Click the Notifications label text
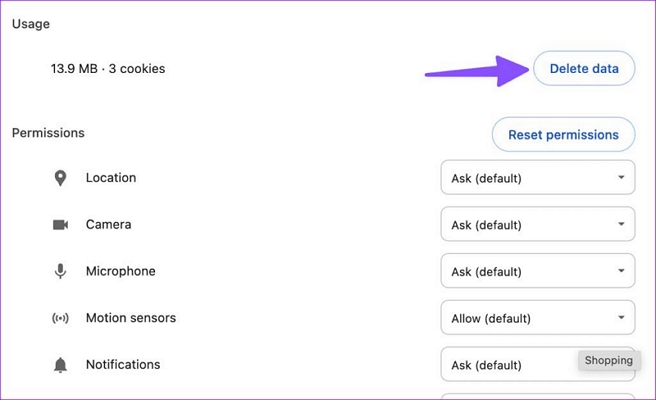The width and height of the screenshot is (656, 400). tap(123, 365)
